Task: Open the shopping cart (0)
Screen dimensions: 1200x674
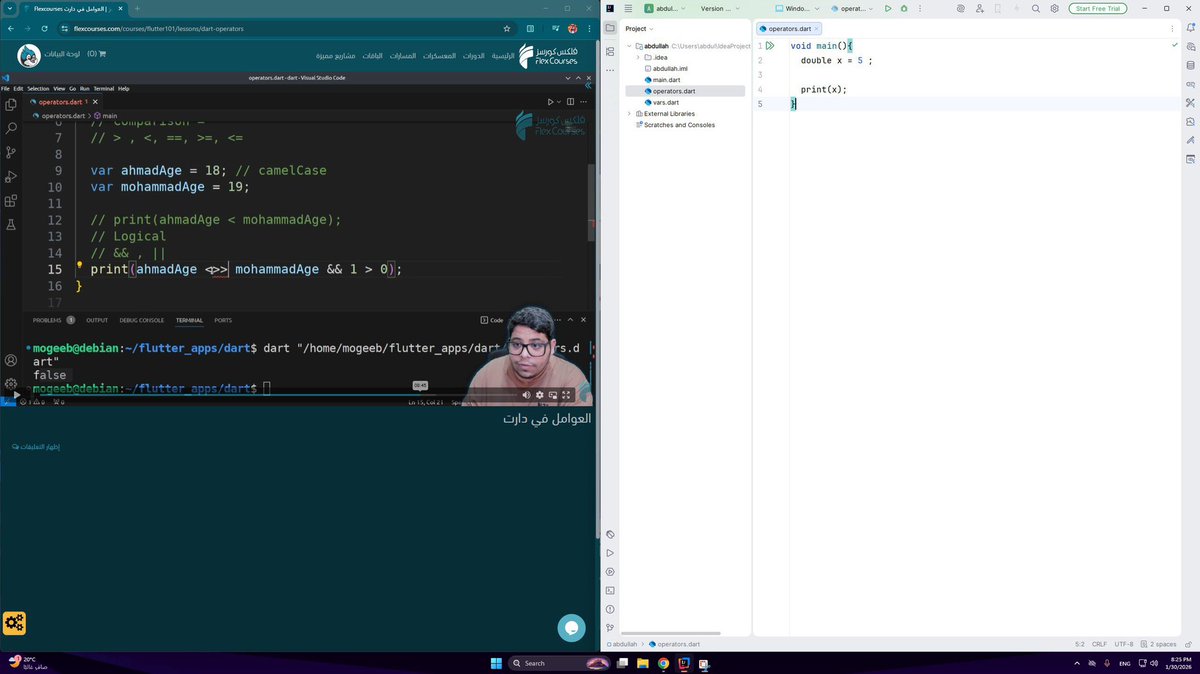Action: [x=96, y=54]
